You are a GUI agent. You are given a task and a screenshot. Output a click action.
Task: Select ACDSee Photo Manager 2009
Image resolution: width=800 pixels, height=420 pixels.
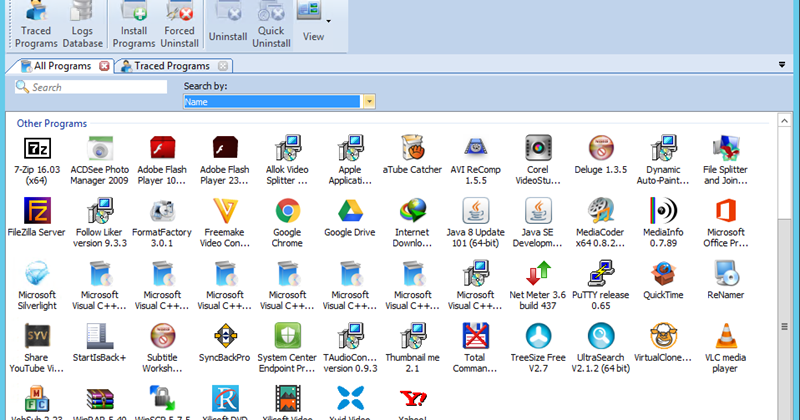(99, 160)
